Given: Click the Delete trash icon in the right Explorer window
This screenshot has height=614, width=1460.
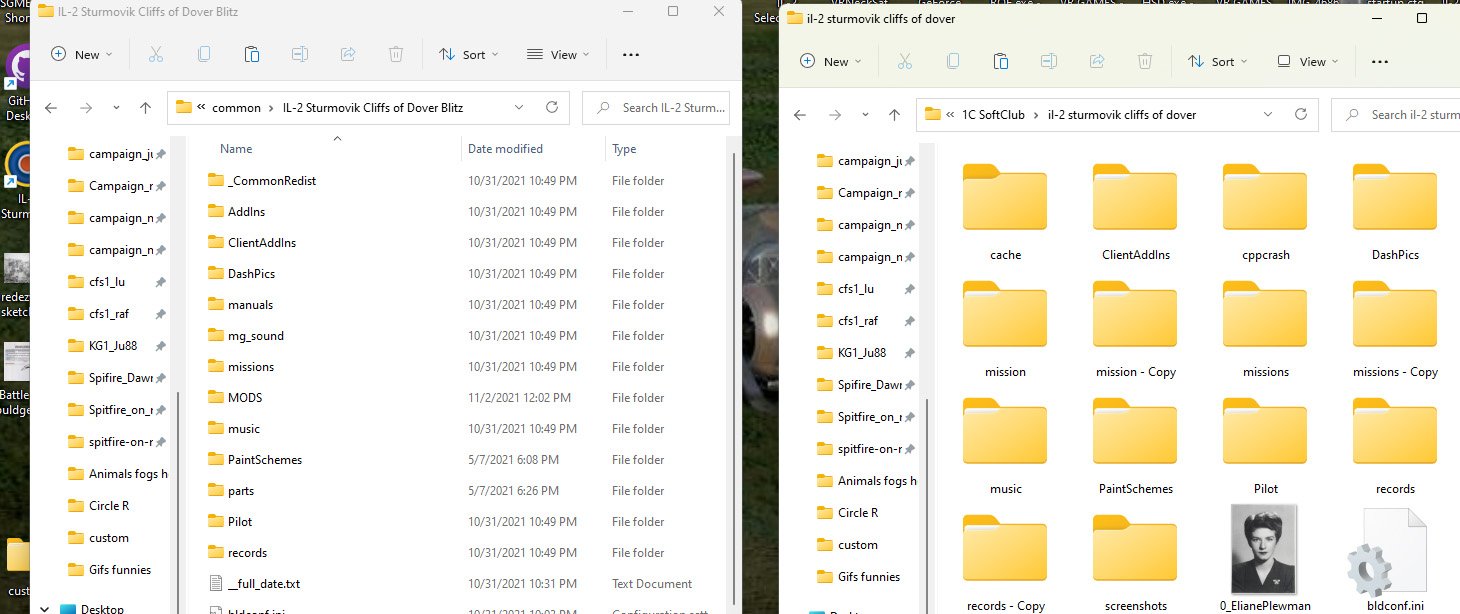Looking at the screenshot, I should click(1145, 62).
